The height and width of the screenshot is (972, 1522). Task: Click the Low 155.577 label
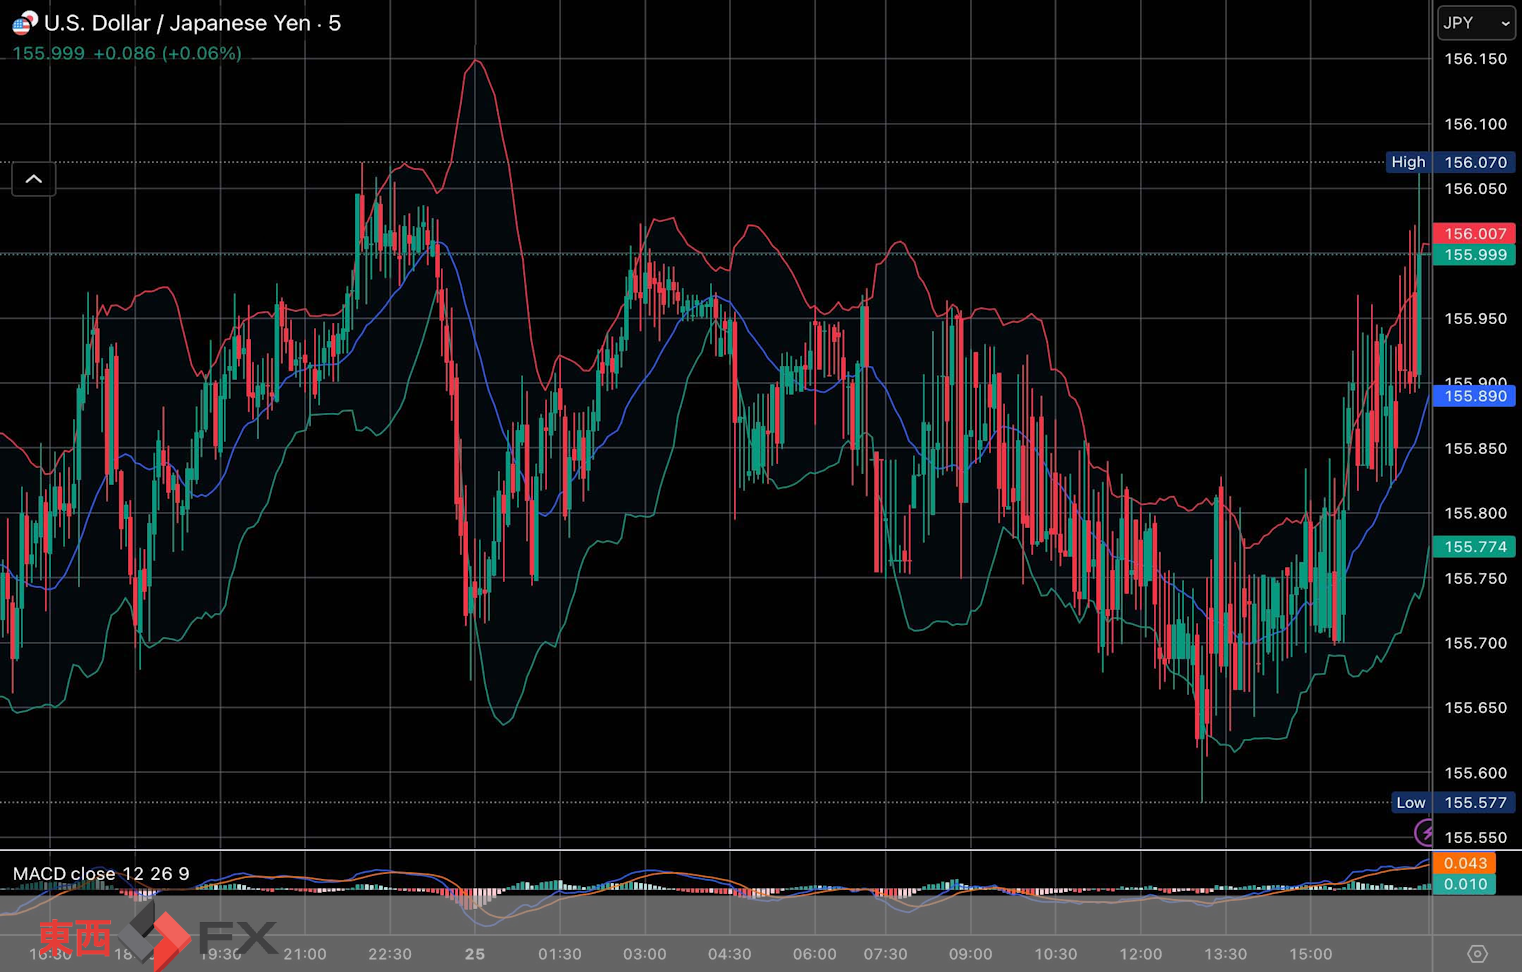click(1450, 802)
